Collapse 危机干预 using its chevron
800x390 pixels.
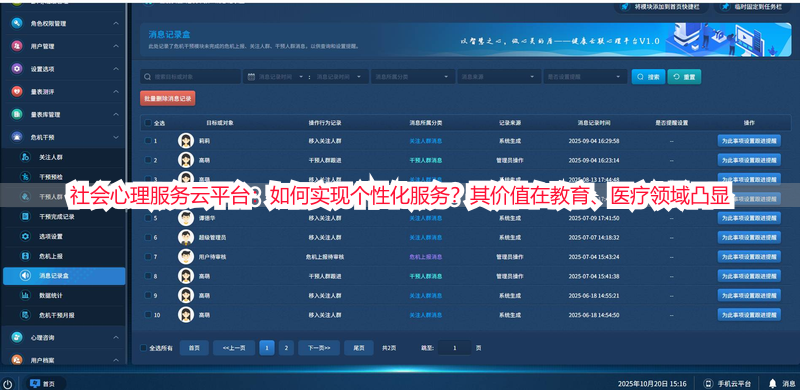tap(116, 137)
